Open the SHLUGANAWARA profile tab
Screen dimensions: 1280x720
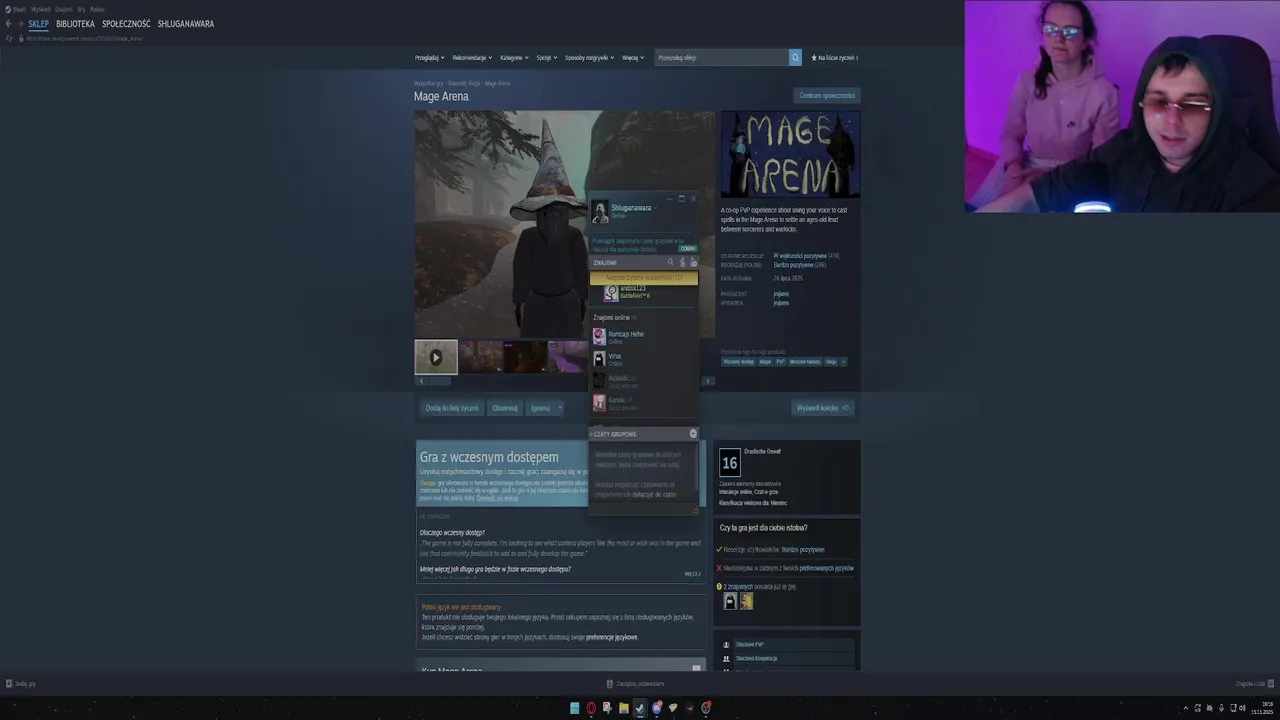186,24
